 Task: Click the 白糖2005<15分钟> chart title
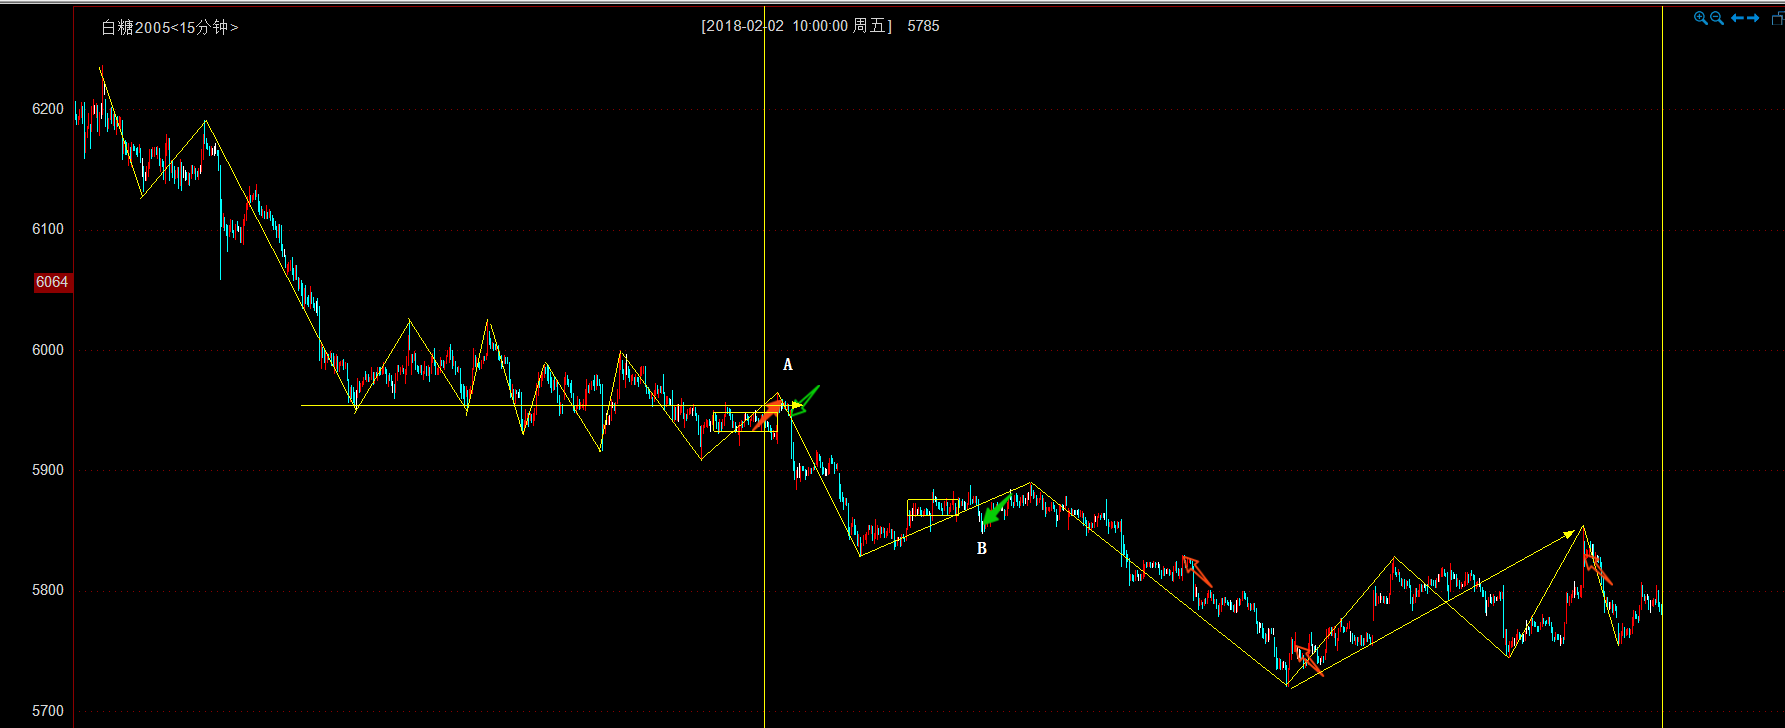pos(170,28)
